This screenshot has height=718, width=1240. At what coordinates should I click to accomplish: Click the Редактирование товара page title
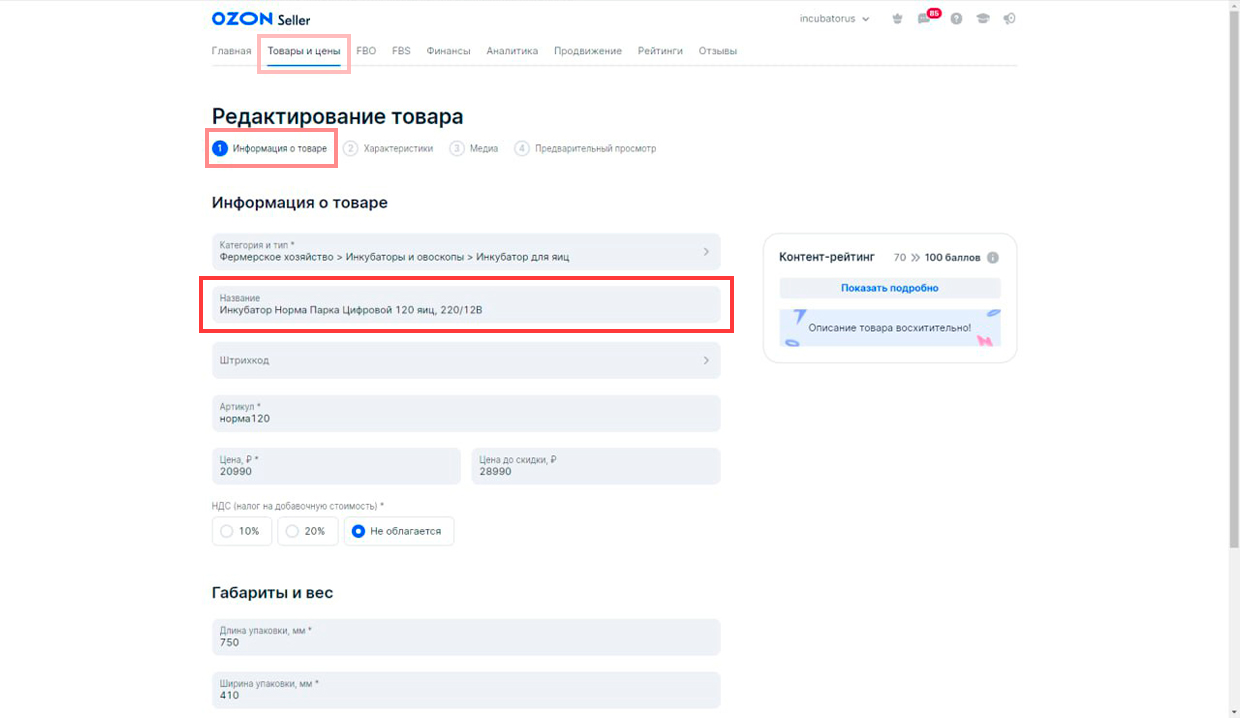click(x=337, y=117)
